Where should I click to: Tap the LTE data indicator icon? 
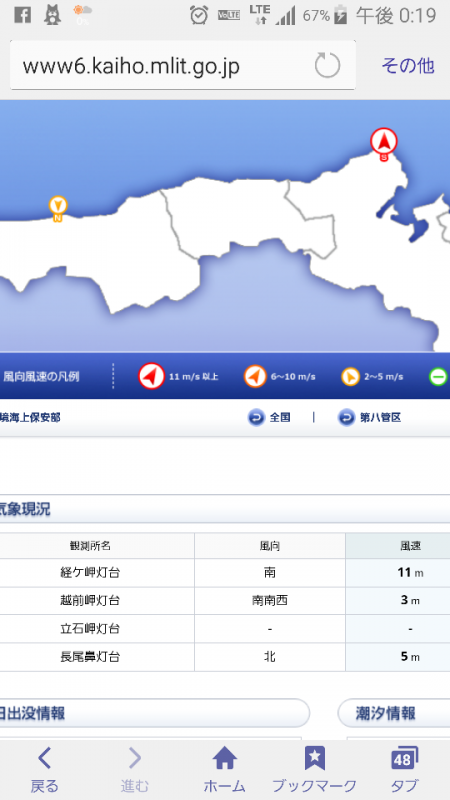(x=260, y=15)
